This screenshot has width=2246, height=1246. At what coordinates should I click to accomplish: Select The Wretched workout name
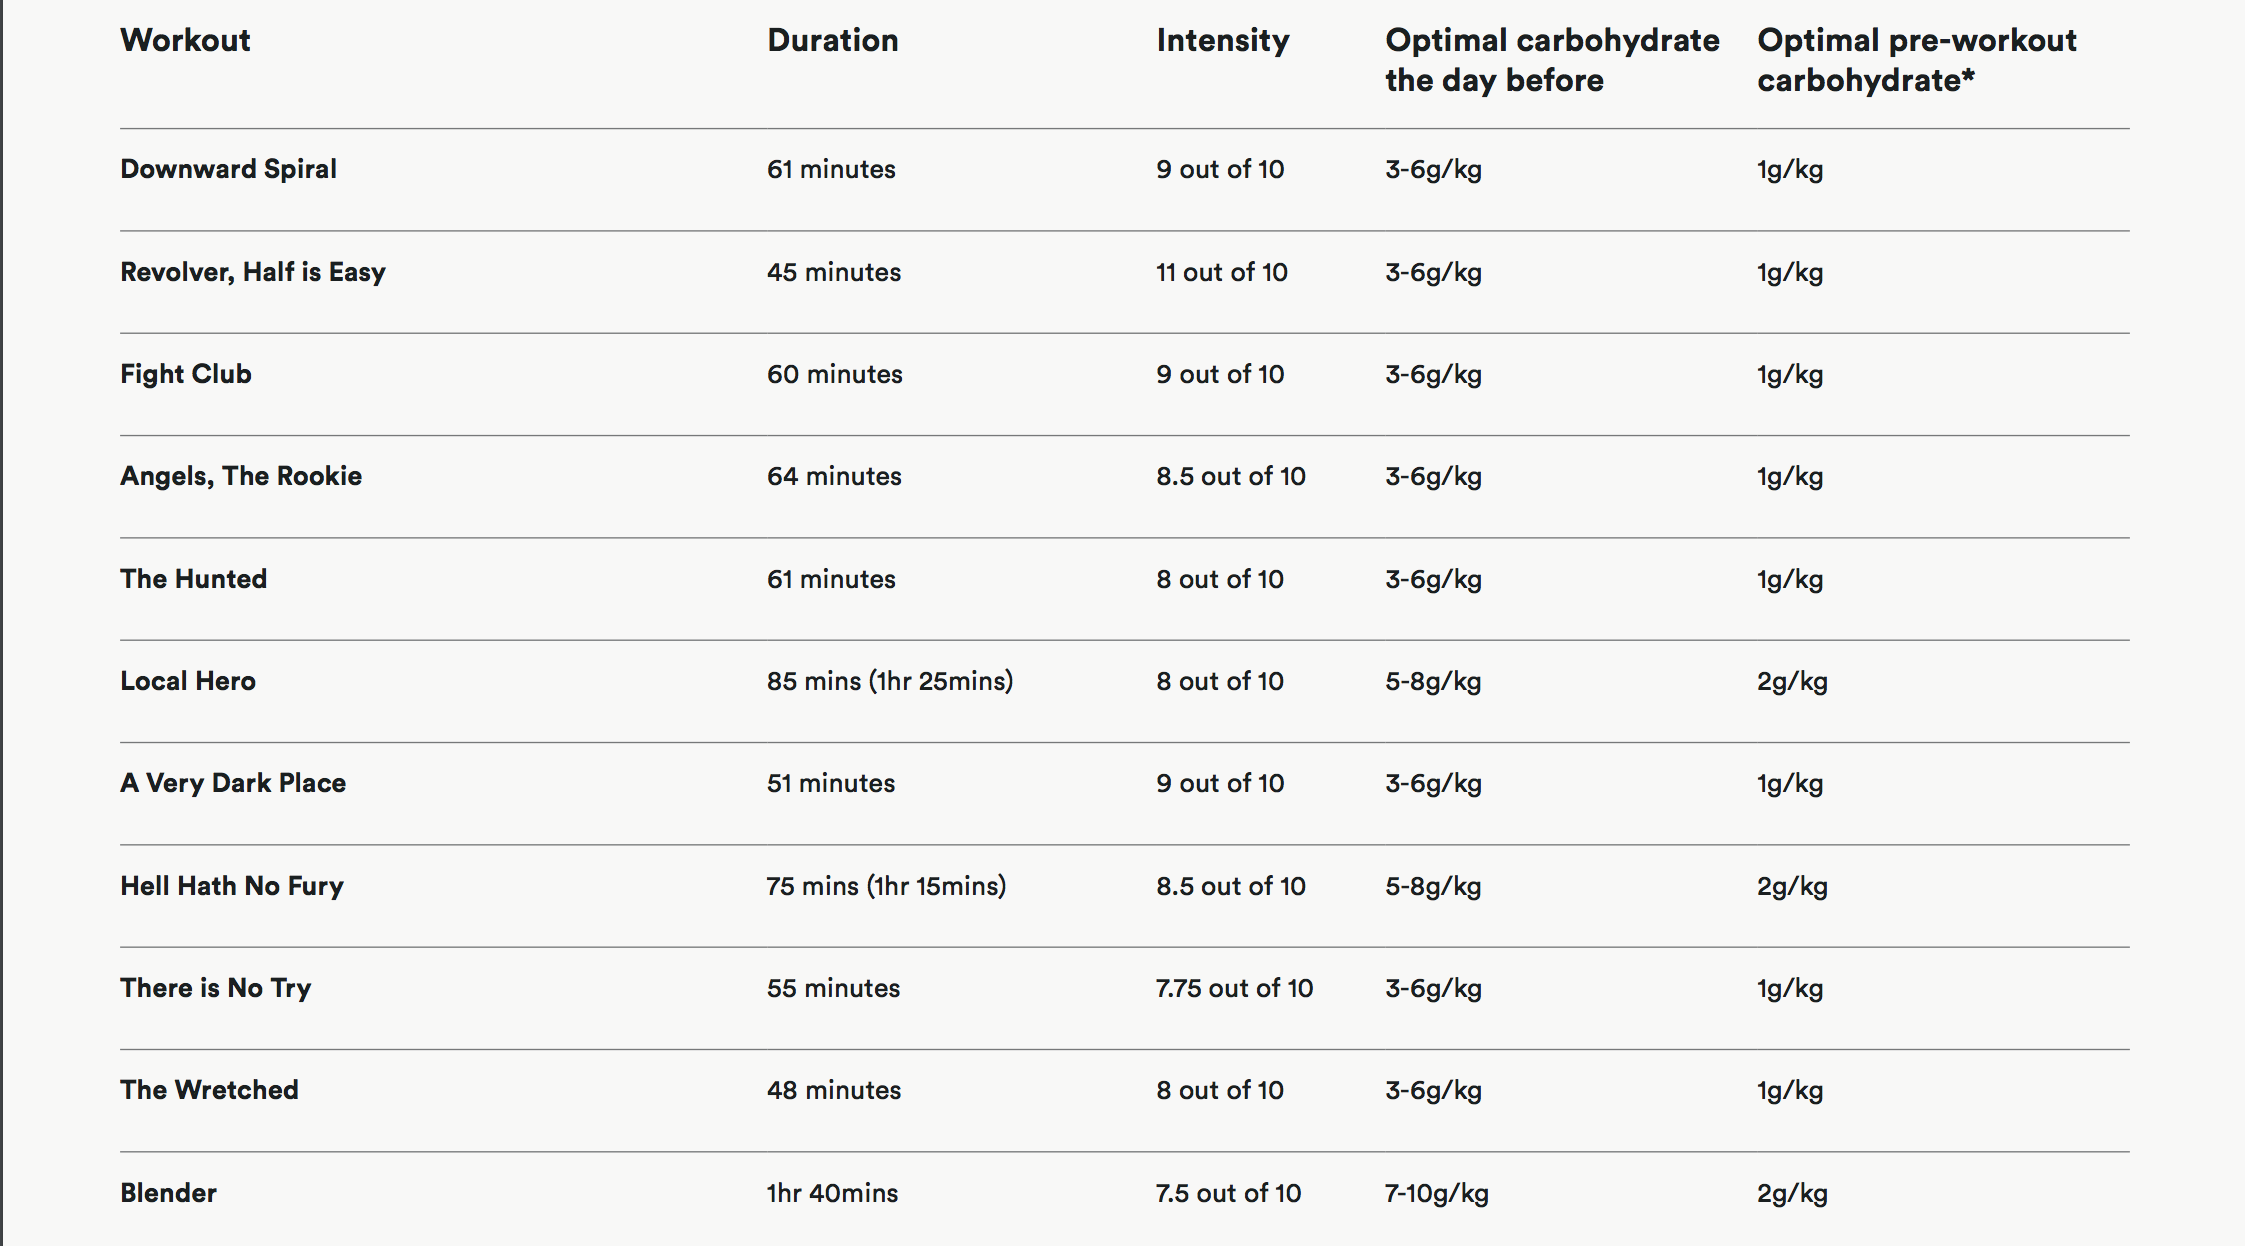pyautogui.click(x=209, y=1090)
